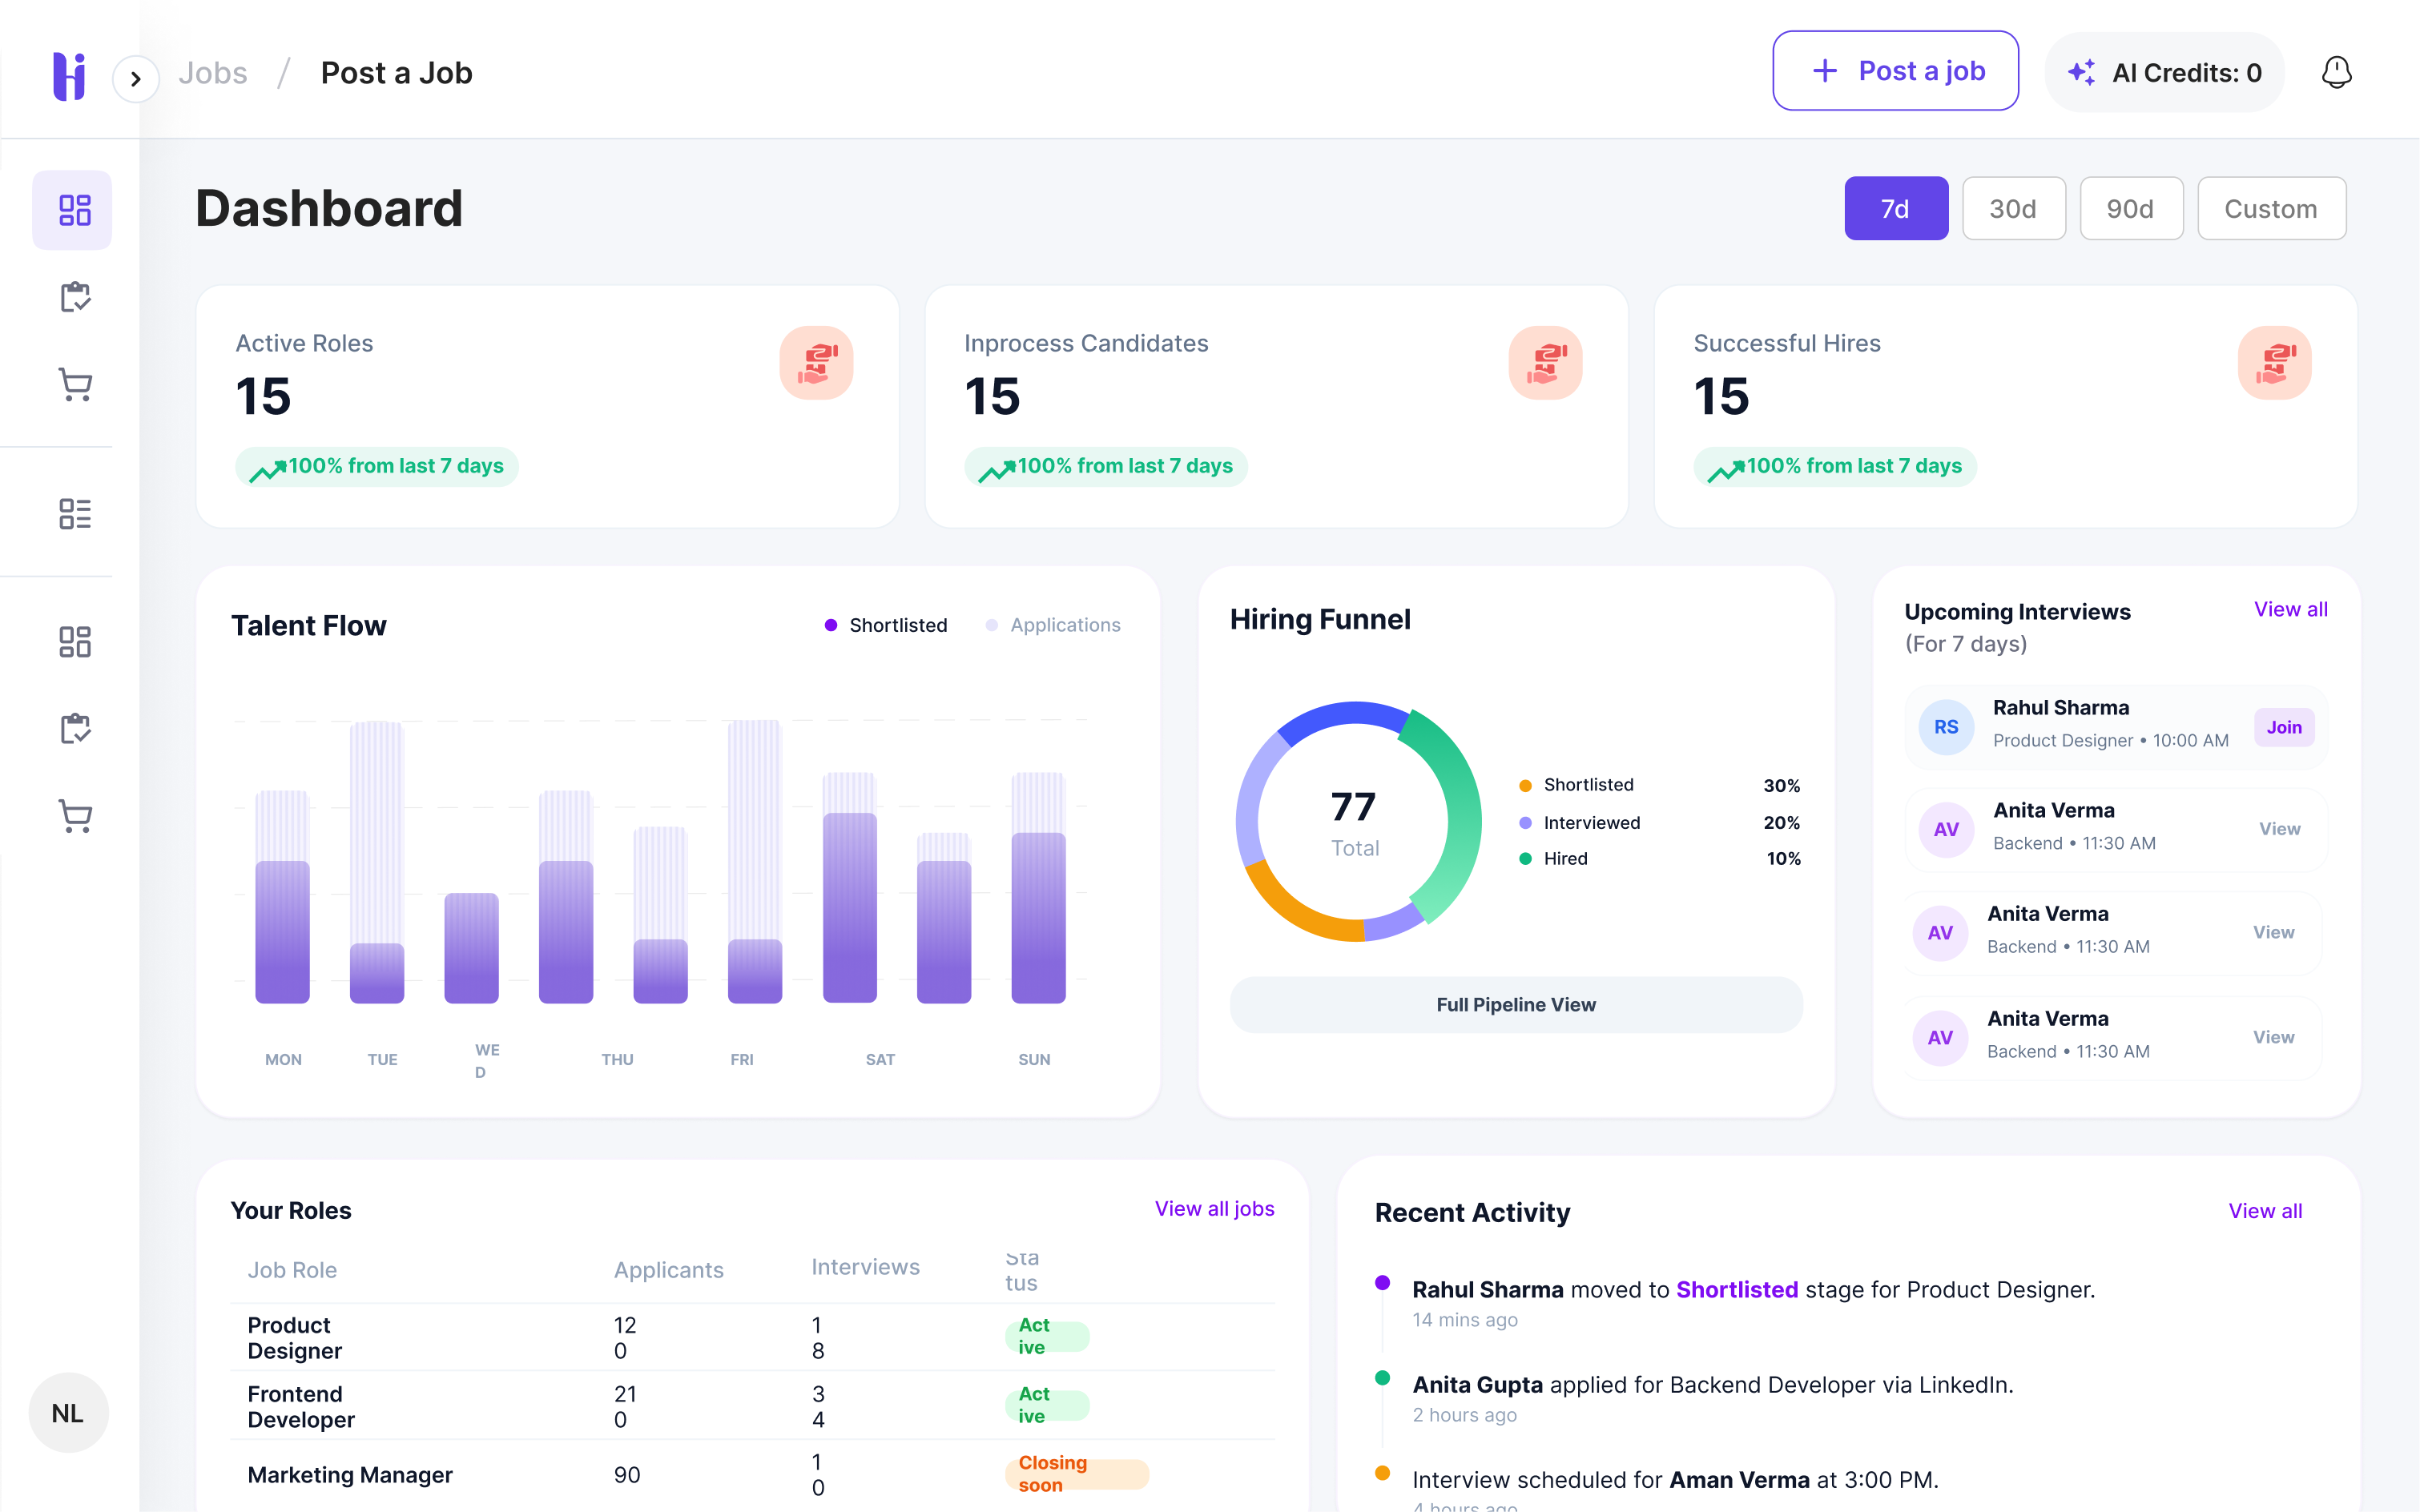Click the Hi logo in the top corner
This screenshot has height=1512, width=2420.
point(69,75)
